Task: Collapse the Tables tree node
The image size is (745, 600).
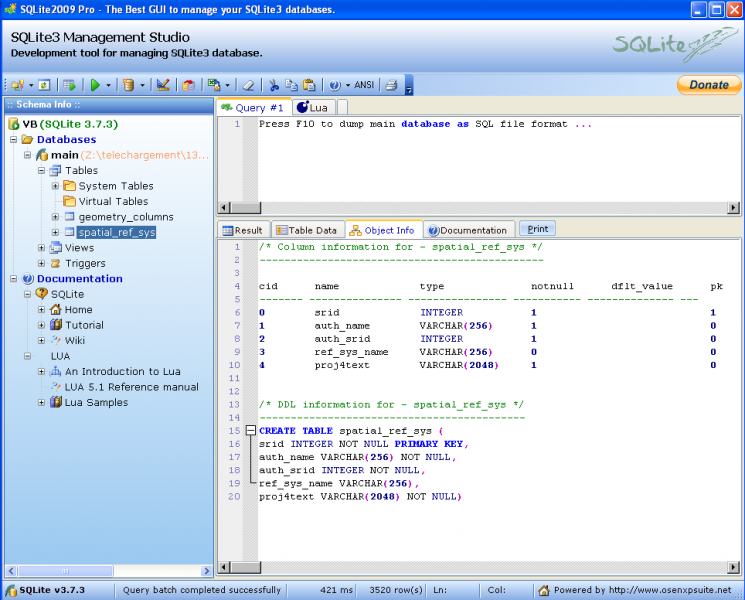Action: point(41,171)
